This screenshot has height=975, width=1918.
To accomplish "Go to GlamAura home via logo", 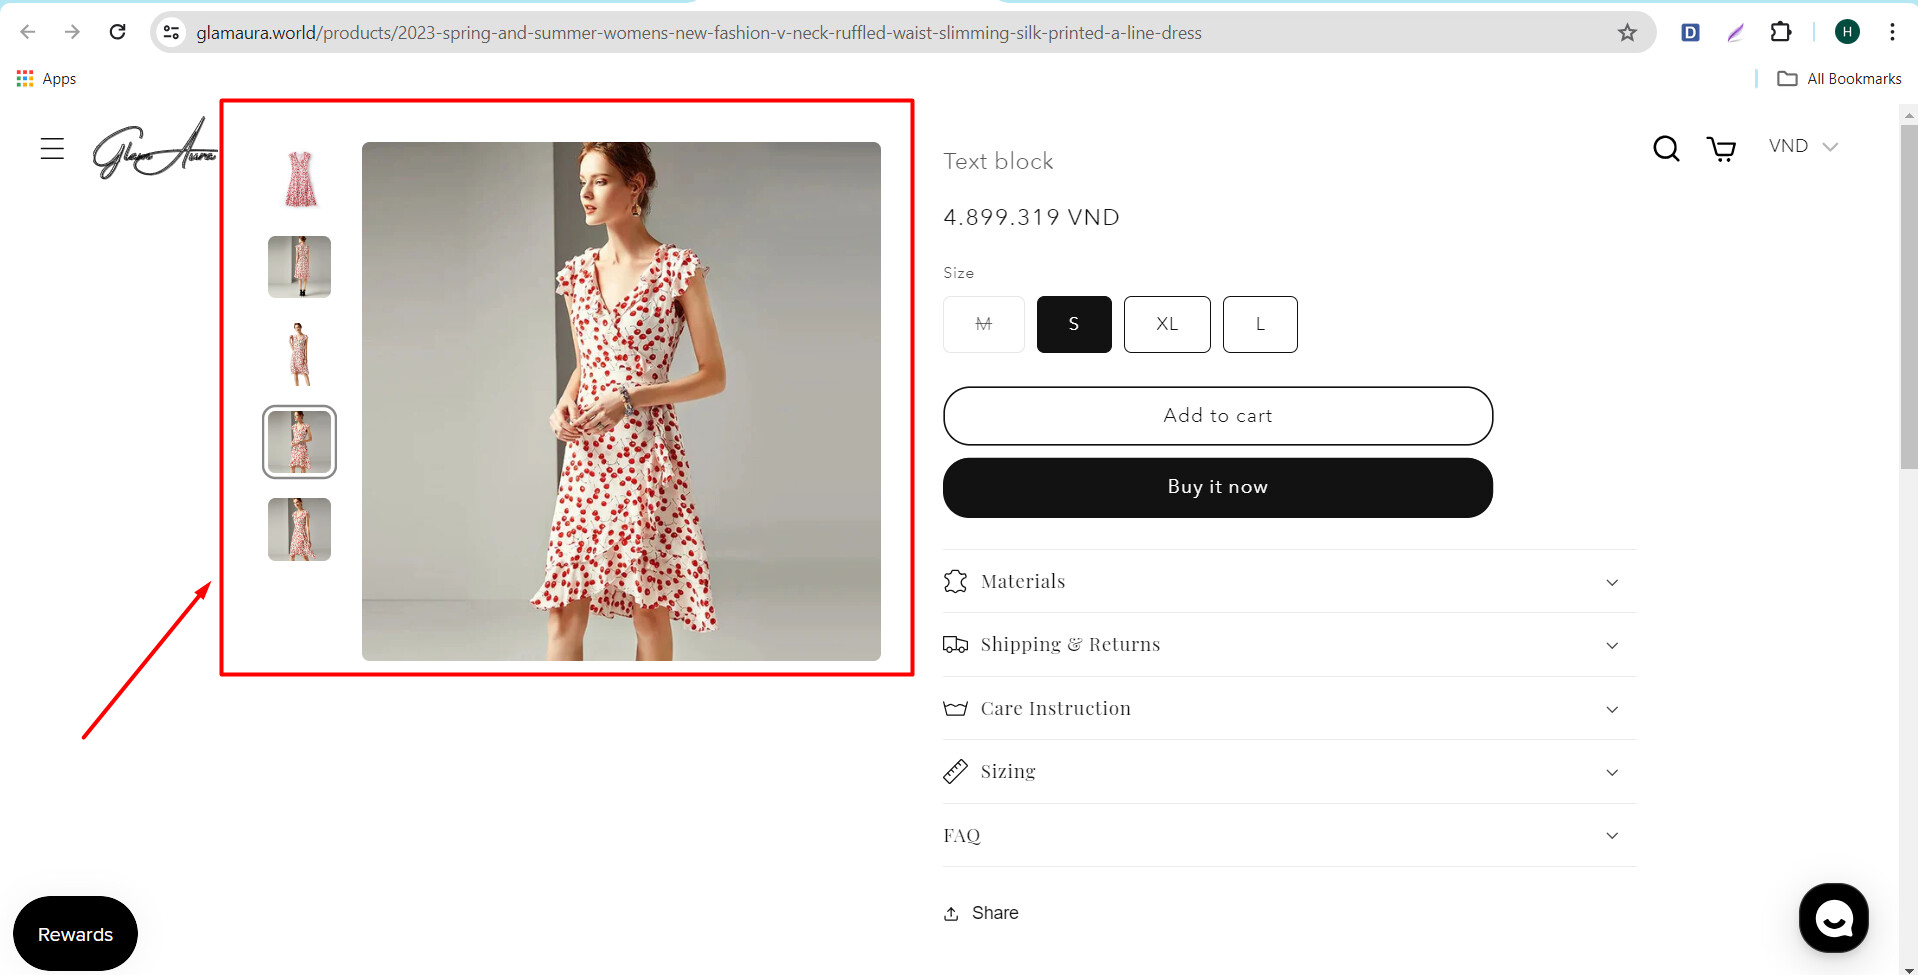I will pos(155,148).
